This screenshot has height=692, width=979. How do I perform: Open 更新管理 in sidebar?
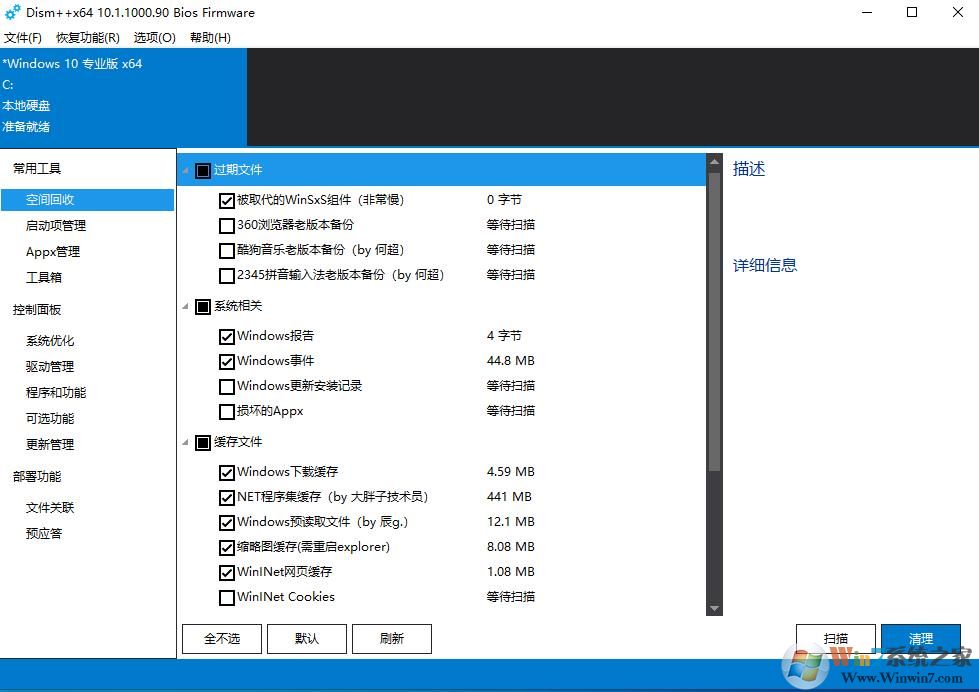point(50,445)
